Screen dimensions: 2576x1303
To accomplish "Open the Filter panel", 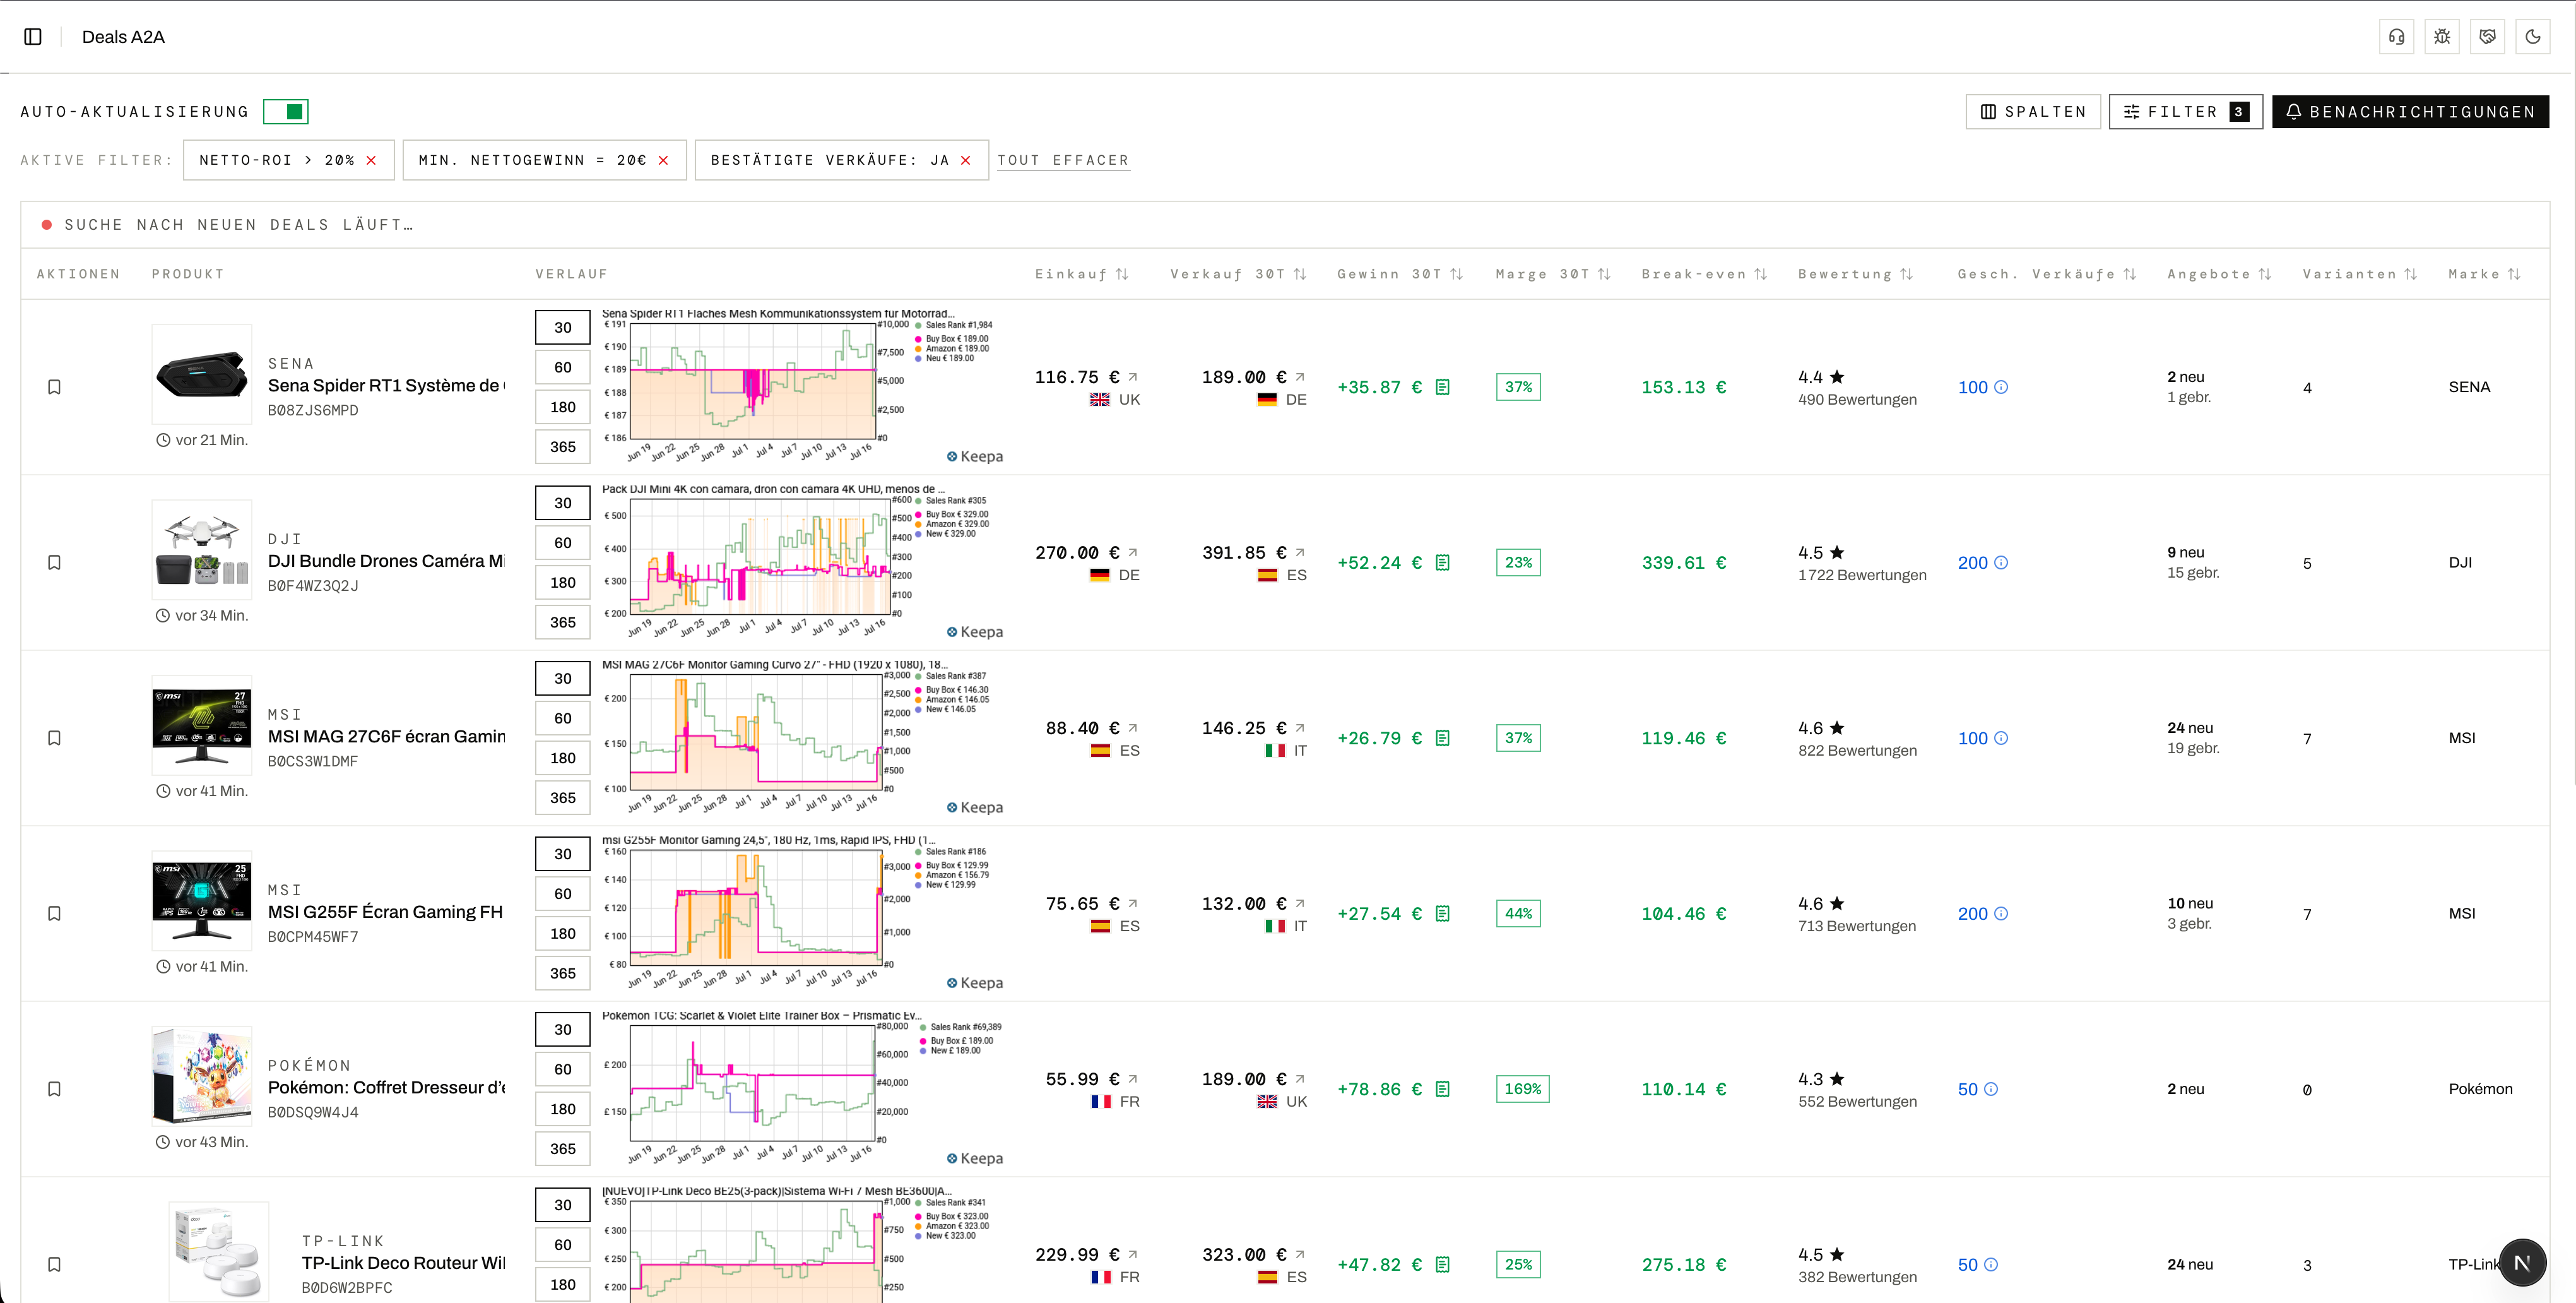I will click(2186, 112).
